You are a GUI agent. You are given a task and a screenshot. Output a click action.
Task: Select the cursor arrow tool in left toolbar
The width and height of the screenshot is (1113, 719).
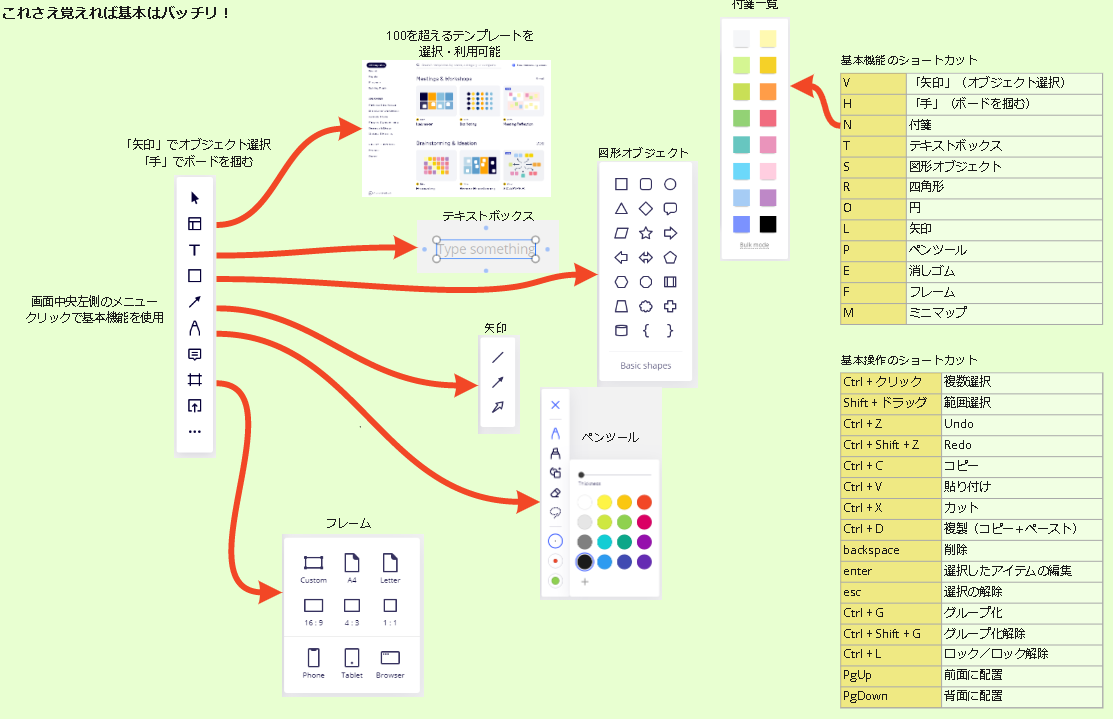coord(195,198)
